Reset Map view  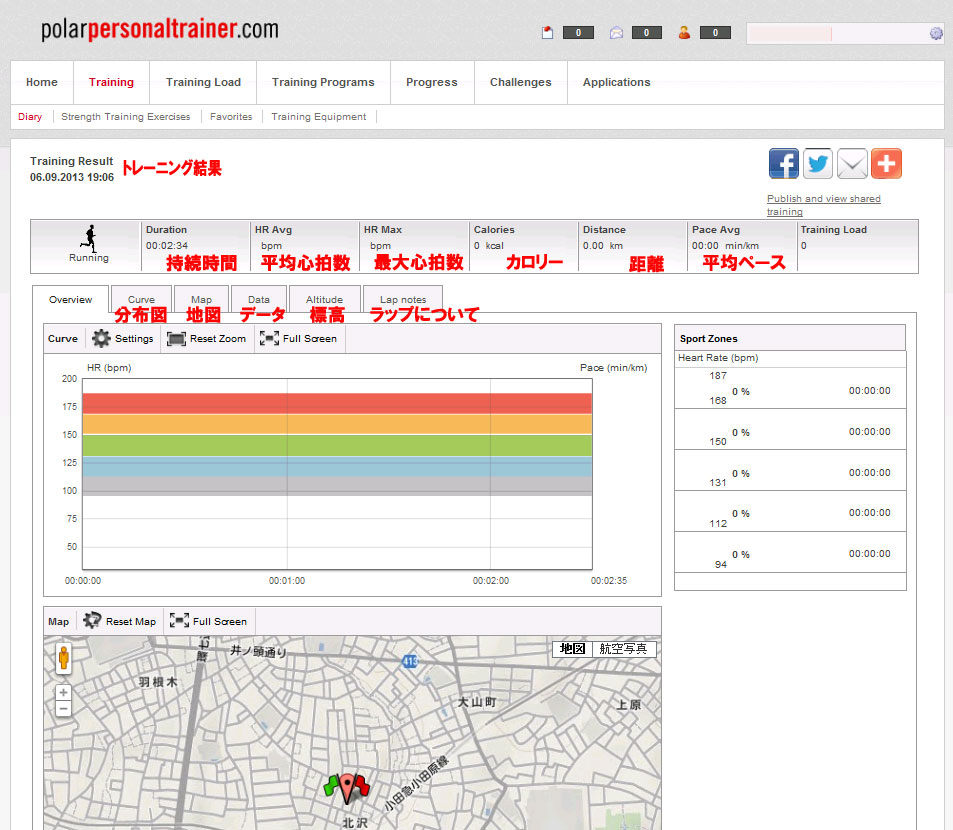click(120, 621)
